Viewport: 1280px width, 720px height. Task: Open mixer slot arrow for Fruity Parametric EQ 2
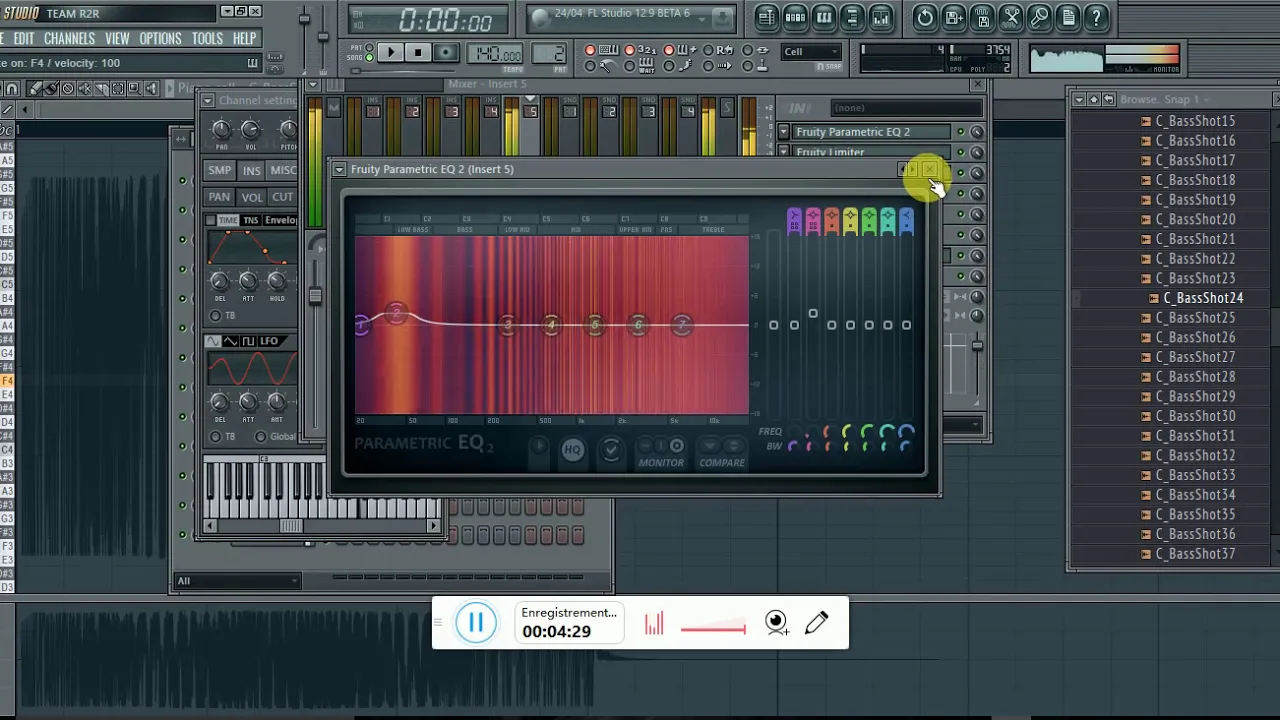pyautogui.click(x=784, y=132)
